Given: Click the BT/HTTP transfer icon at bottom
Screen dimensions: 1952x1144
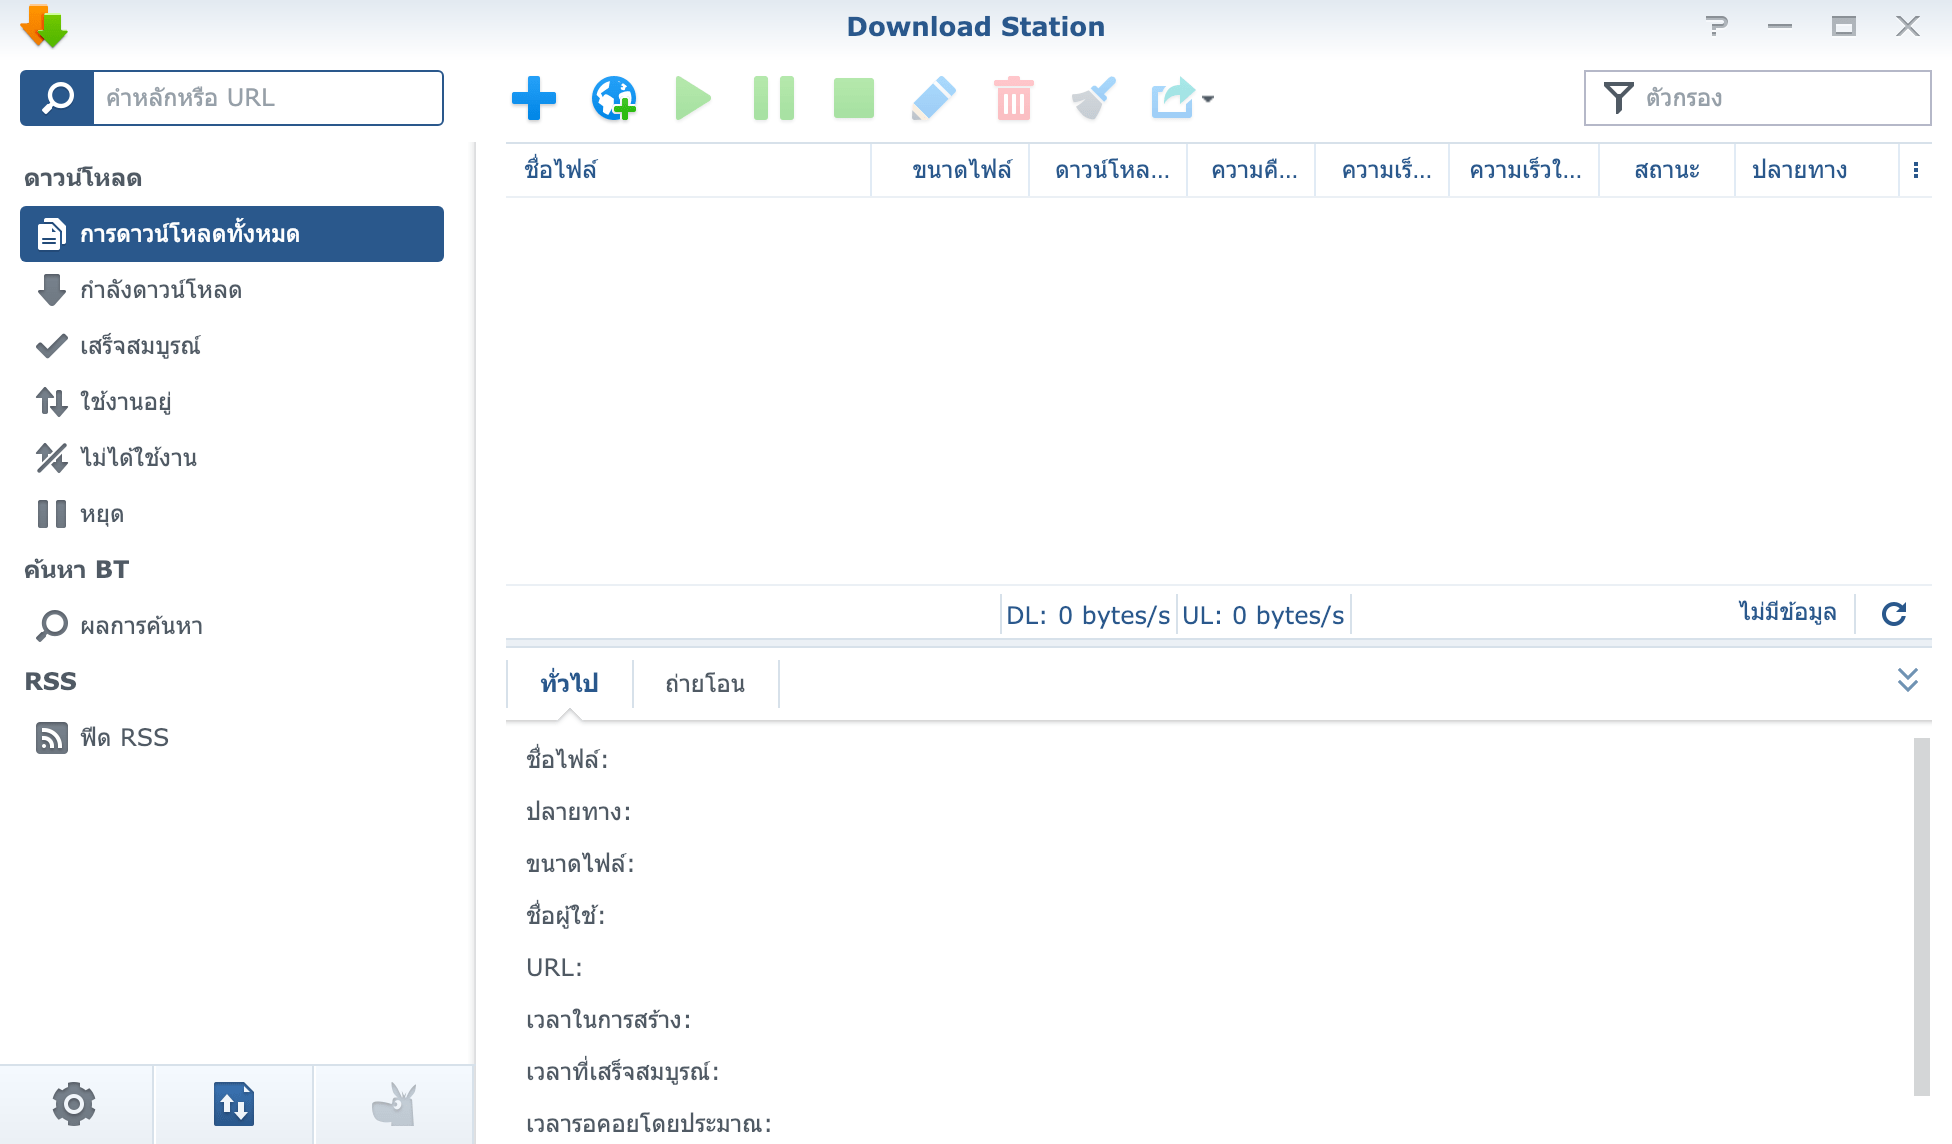Looking at the screenshot, I should tap(234, 1104).
